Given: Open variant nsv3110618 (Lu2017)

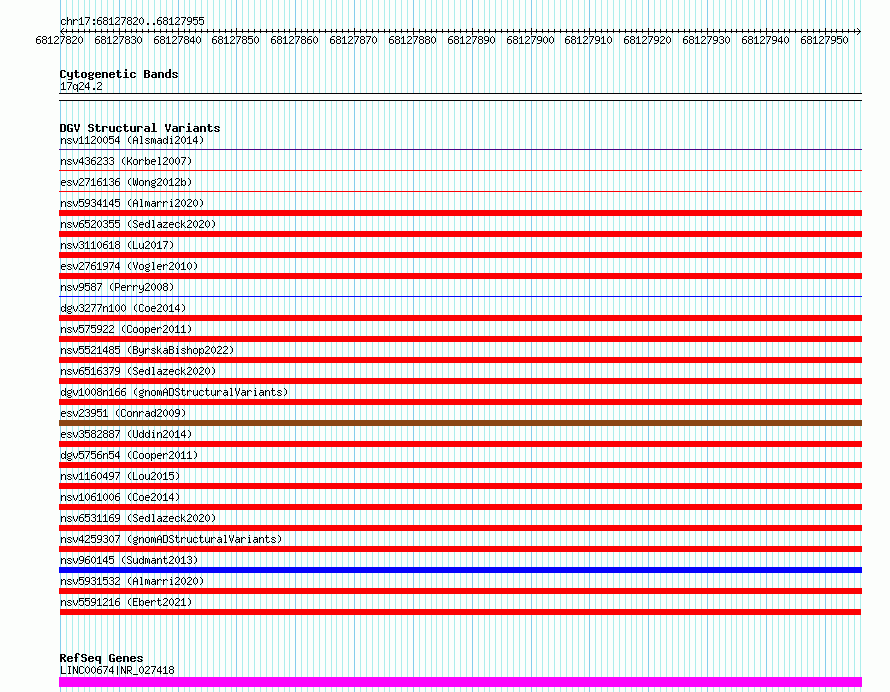Looking at the screenshot, I should 117,245.
